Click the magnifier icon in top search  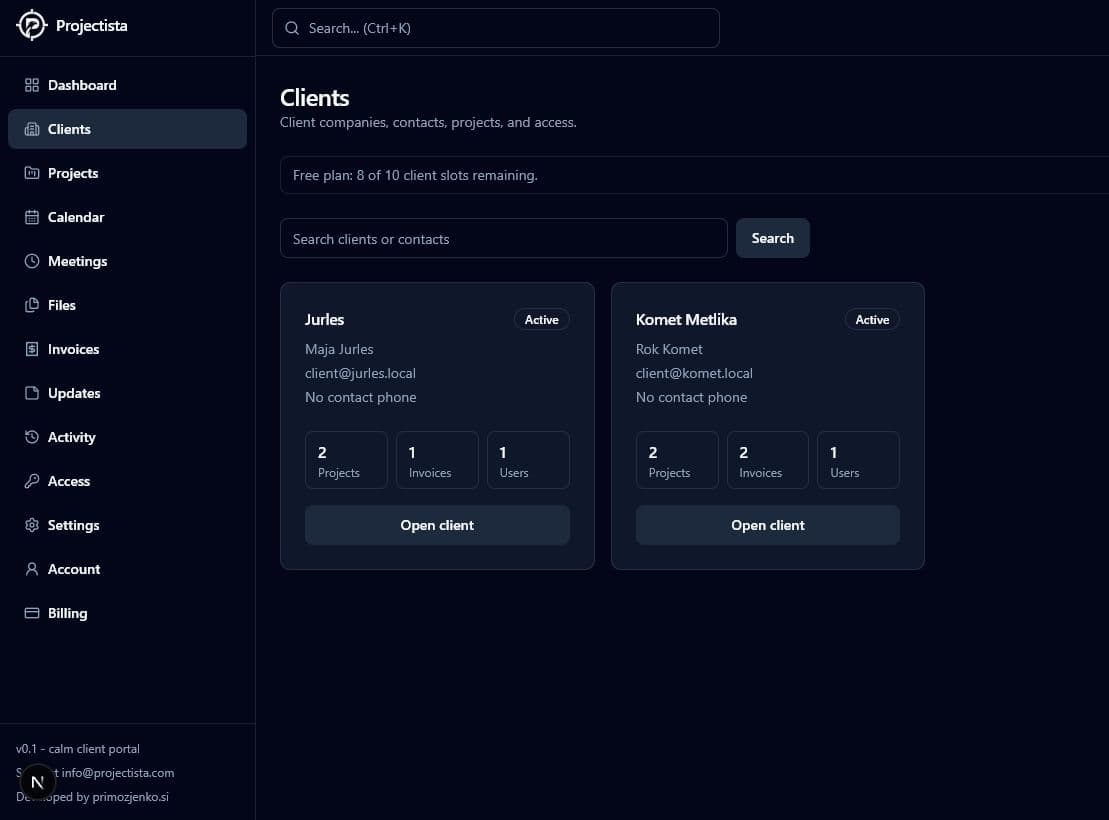pyautogui.click(x=292, y=28)
